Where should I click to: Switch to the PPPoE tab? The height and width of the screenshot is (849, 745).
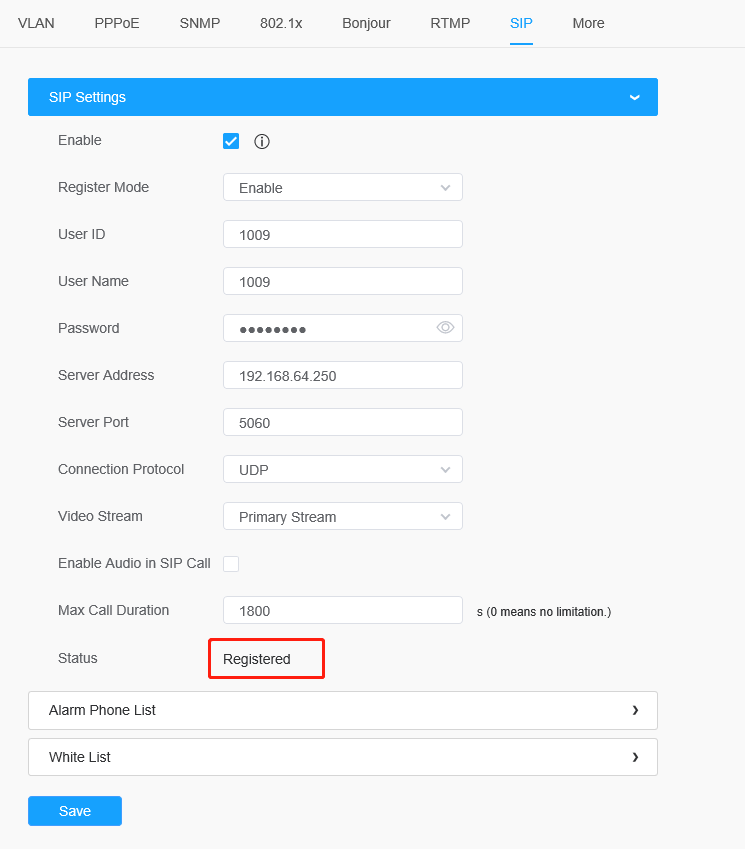pyautogui.click(x=117, y=23)
